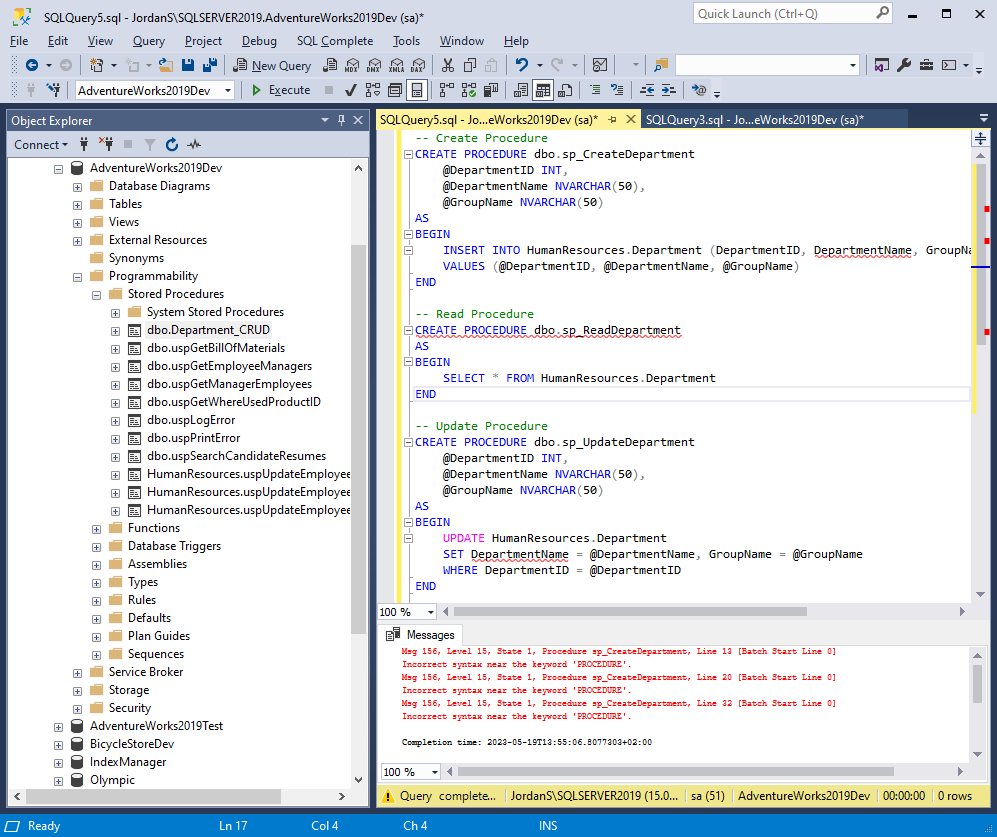Open the Connect dropdown in Object Explorer
997x837 pixels.
click(x=41, y=144)
